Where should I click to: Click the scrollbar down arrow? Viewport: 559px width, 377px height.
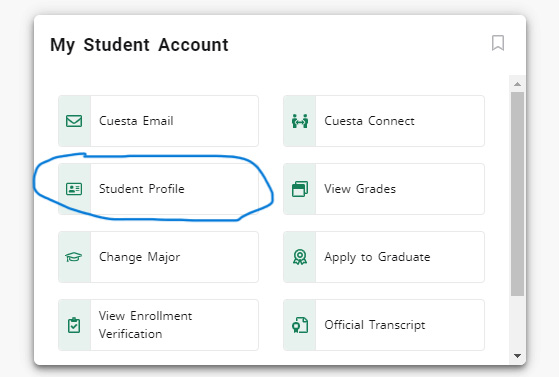(x=517, y=356)
